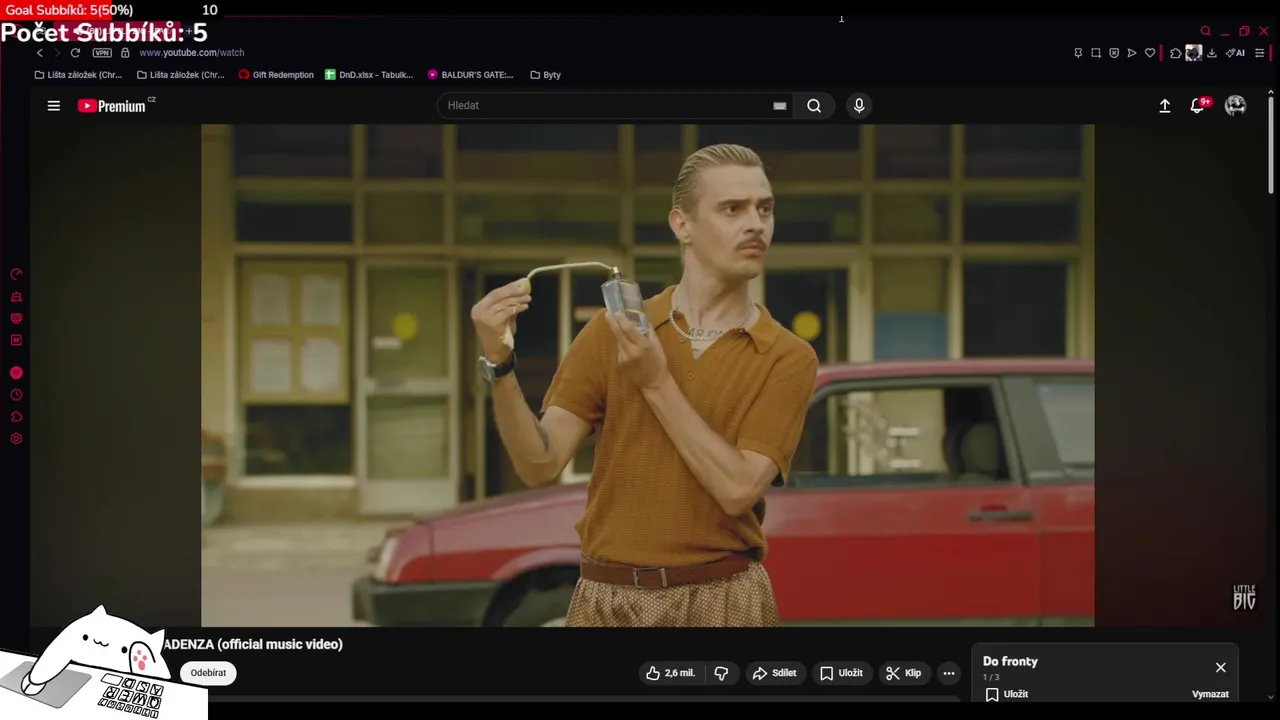Image resolution: width=1280 pixels, height=720 pixels.
Task: Start voice search with microphone icon
Action: tap(859, 105)
